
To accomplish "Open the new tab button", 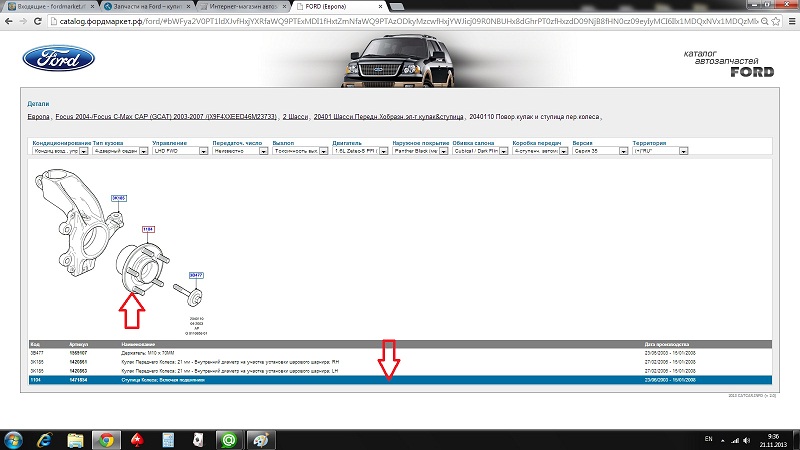I will [396, 7].
